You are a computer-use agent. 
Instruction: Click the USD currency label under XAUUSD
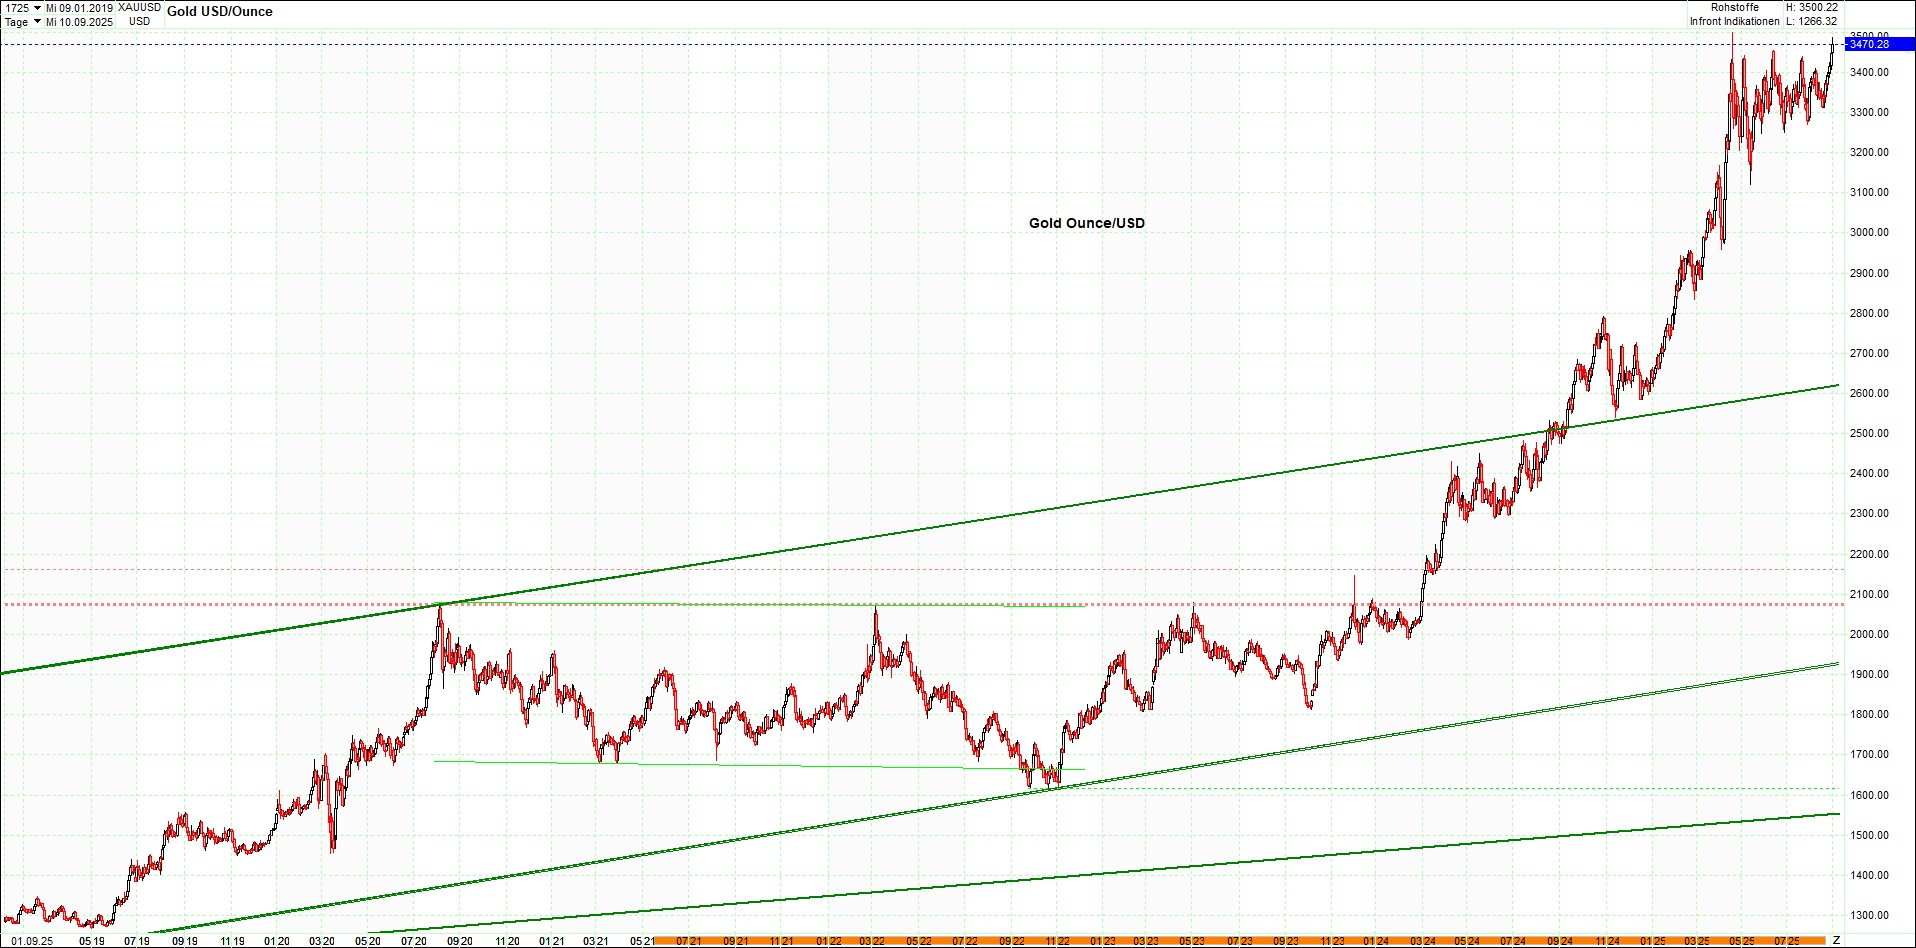tap(139, 22)
